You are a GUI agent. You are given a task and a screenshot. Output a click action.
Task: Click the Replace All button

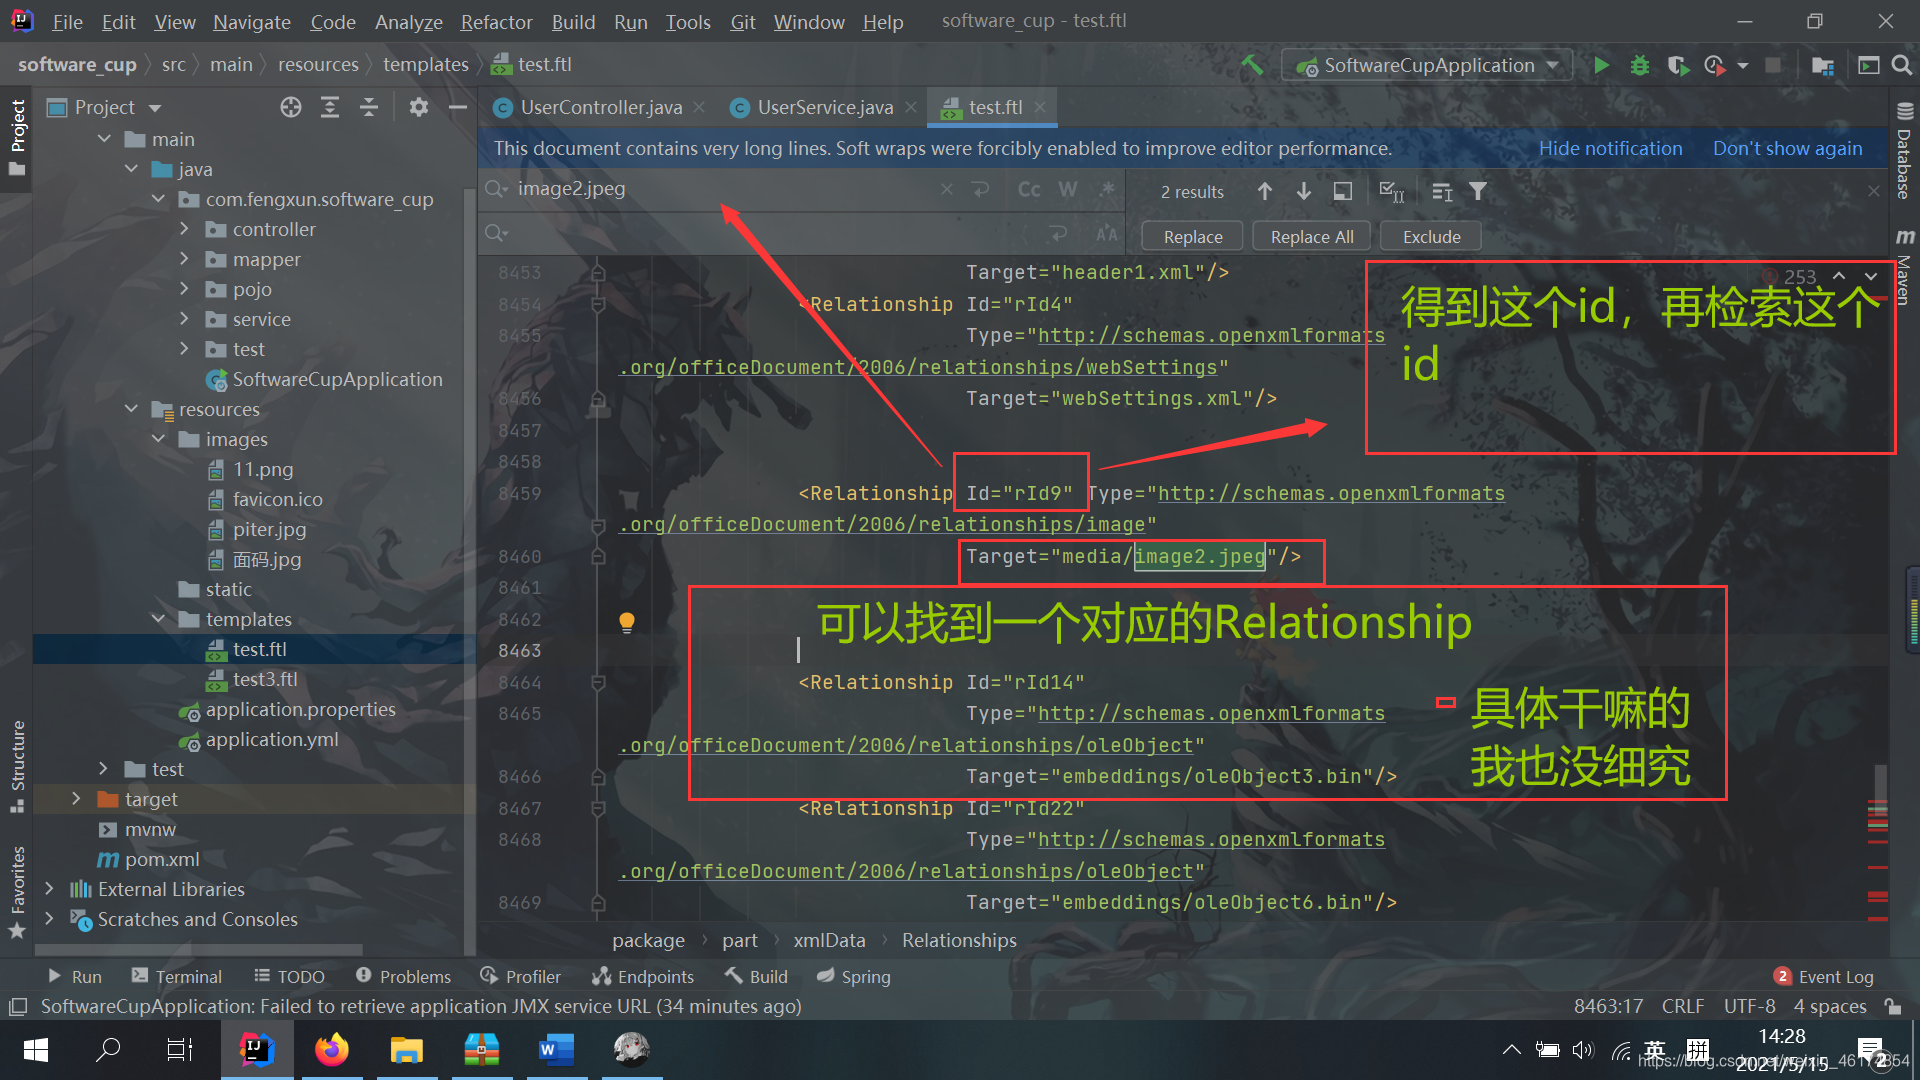click(x=1311, y=236)
